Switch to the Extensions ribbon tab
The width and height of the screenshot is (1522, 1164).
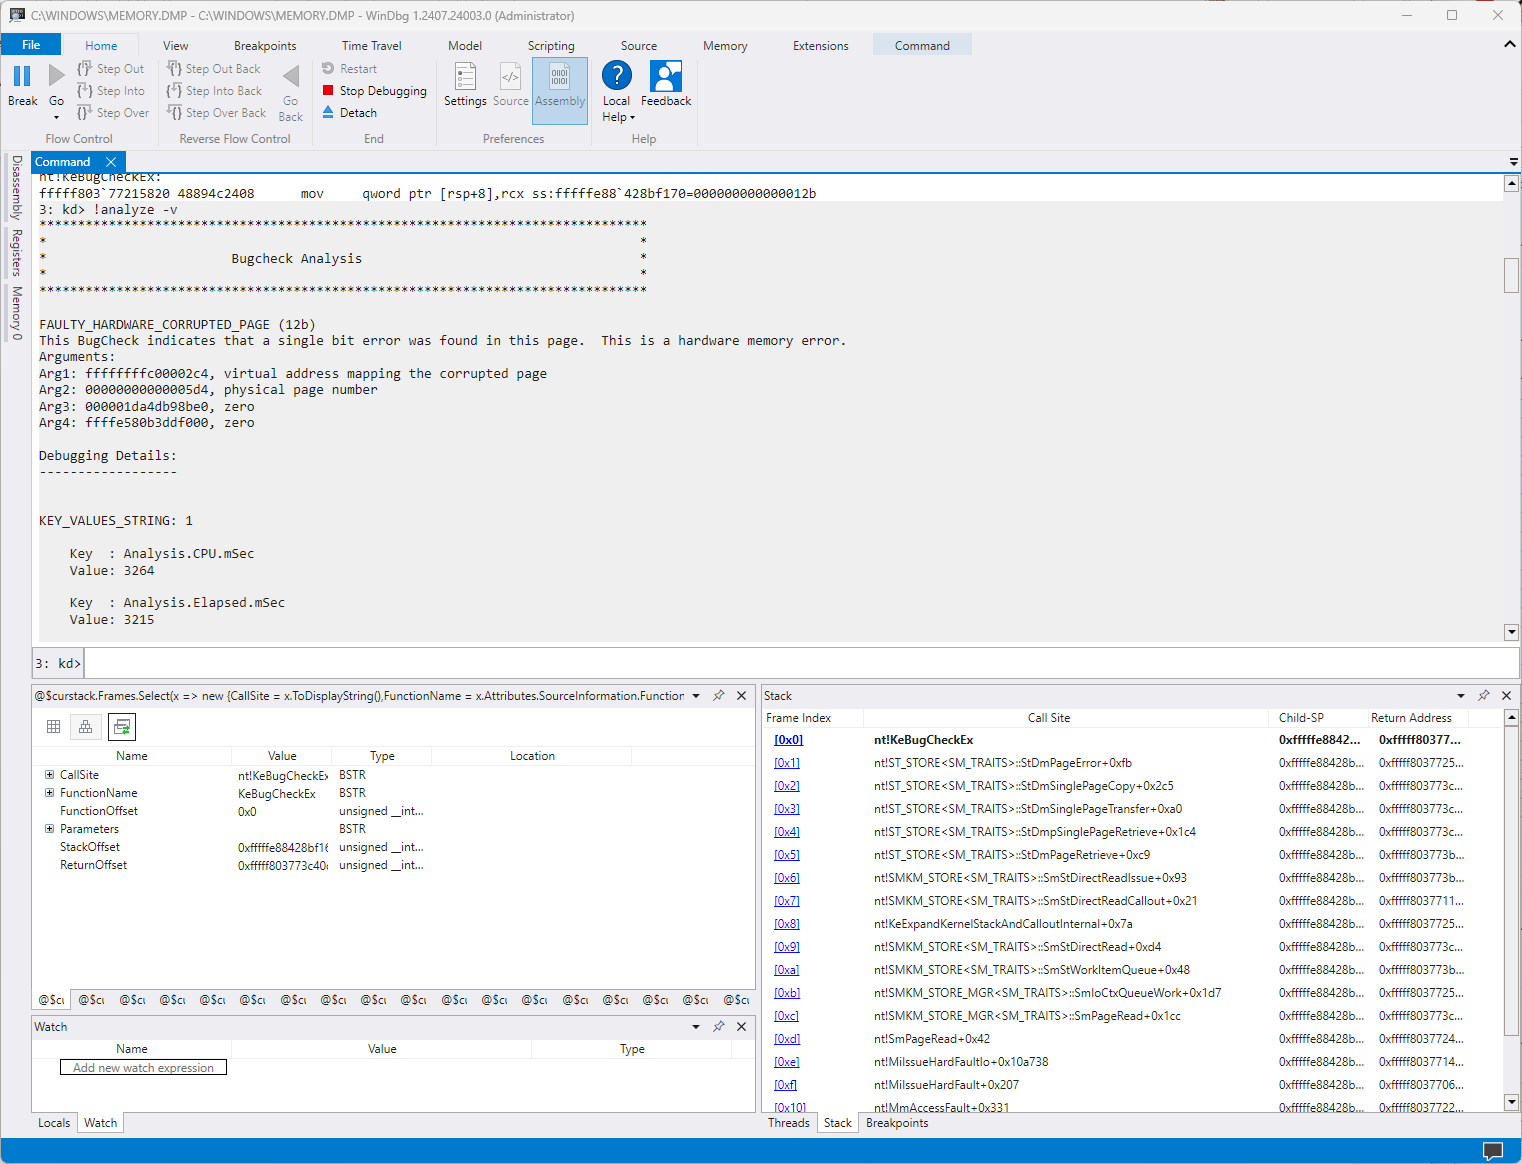click(x=820, y=46)
